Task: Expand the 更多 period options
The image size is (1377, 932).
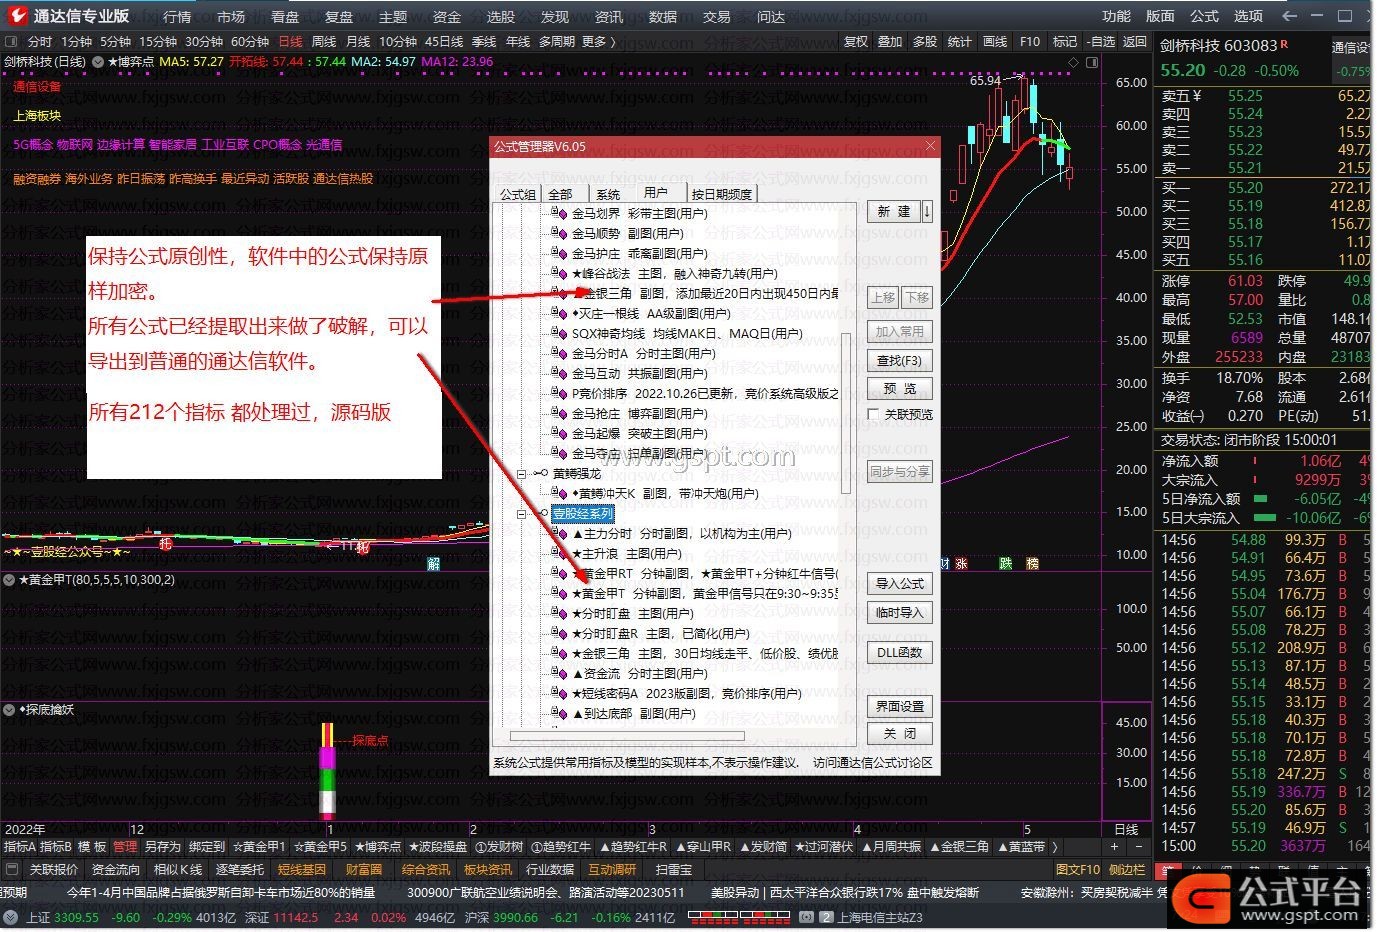Action: (597, 42)
